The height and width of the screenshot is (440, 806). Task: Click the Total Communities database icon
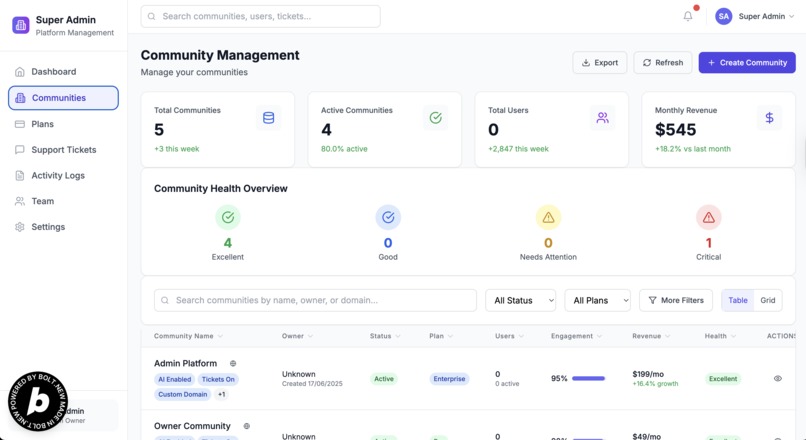click(268, 118)
